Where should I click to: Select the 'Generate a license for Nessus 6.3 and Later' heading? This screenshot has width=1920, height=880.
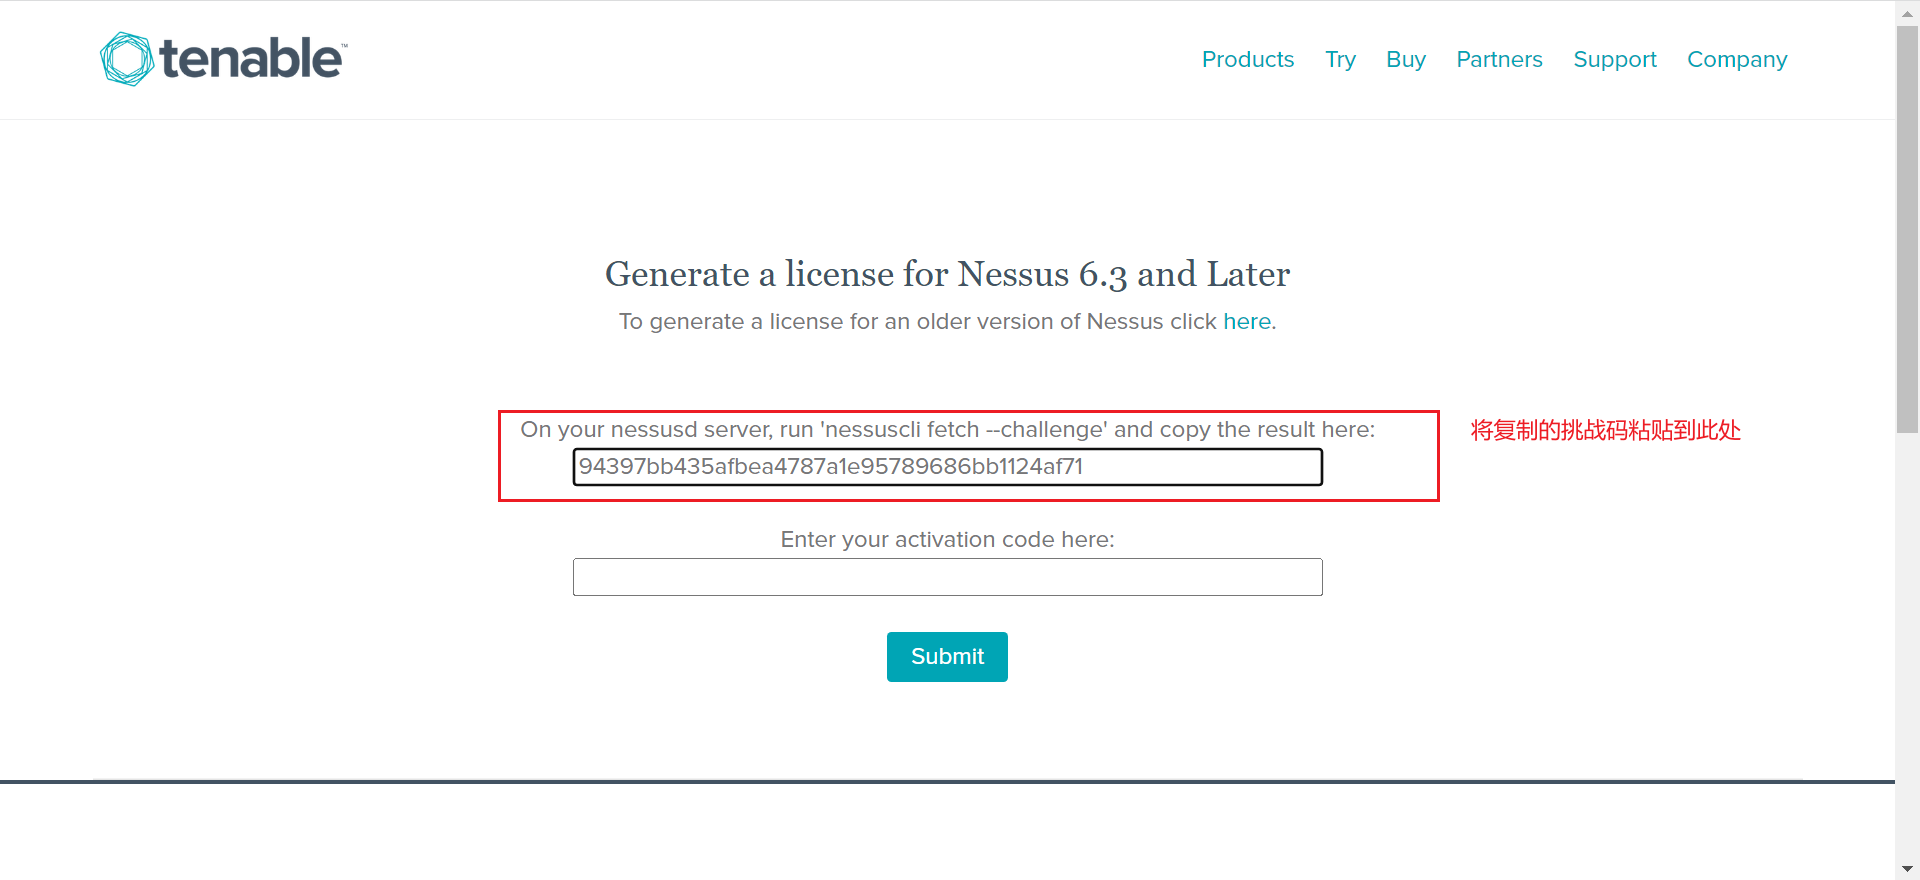click(947, 274)
